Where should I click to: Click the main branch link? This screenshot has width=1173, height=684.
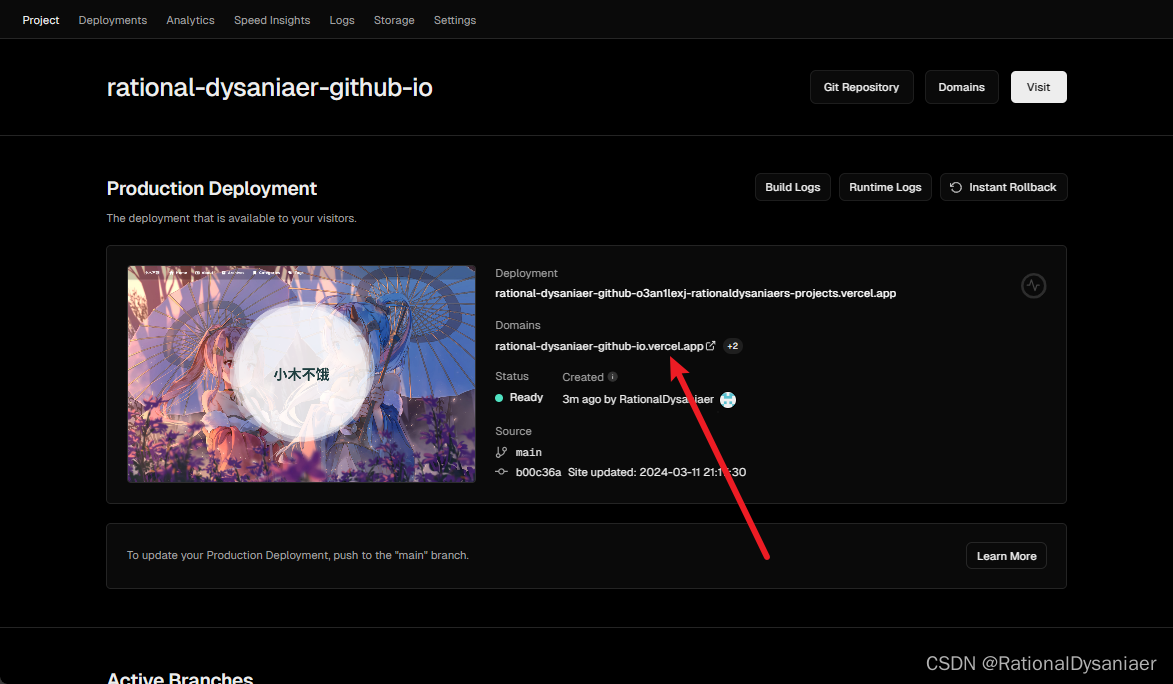pos(528,452)
